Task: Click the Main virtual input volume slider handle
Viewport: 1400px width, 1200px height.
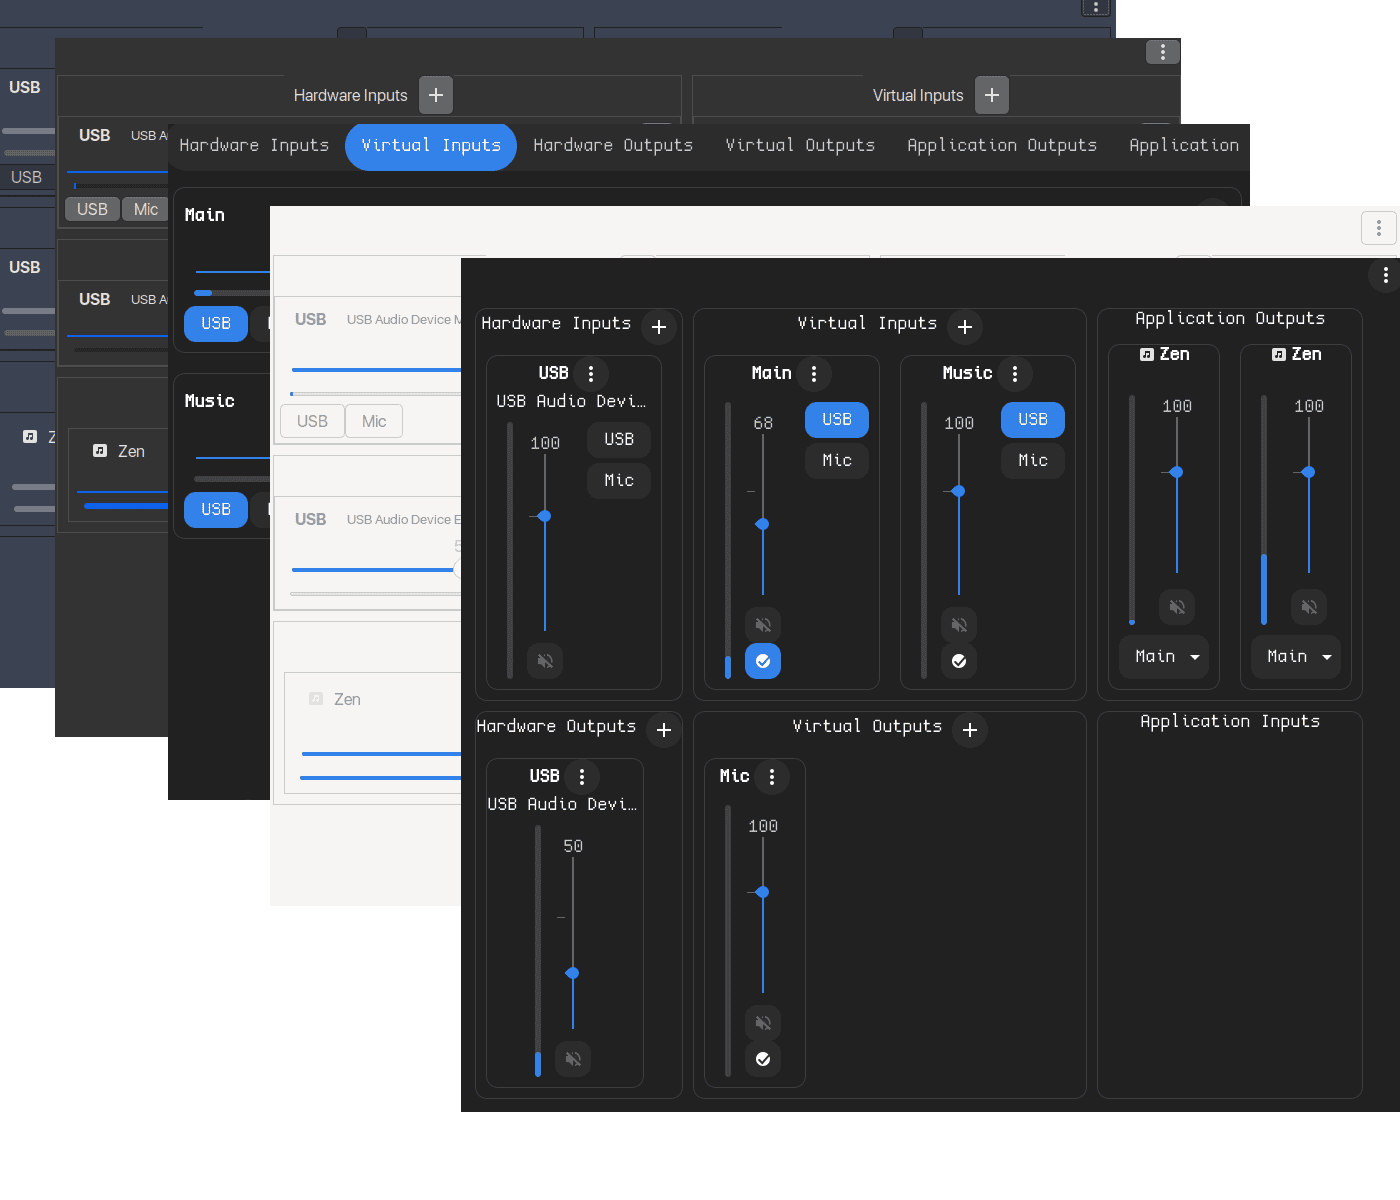Action: click(763, 524)
